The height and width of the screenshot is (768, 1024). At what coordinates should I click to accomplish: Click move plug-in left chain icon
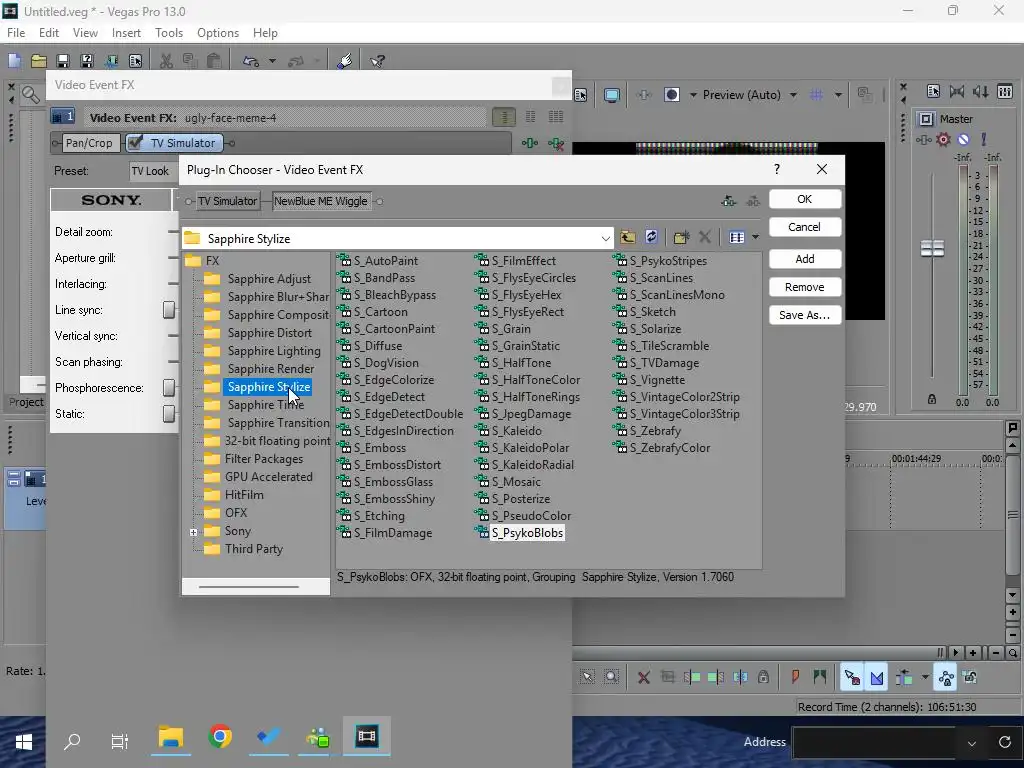729,201
